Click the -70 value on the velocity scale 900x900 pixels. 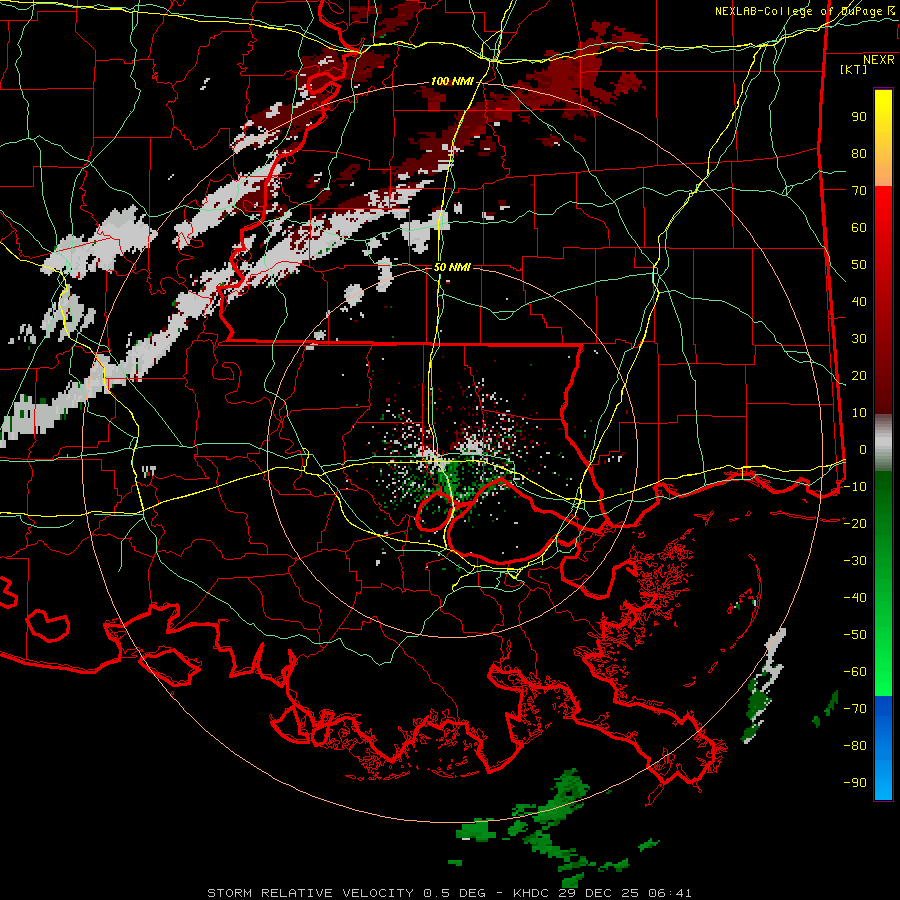[855, 709]
